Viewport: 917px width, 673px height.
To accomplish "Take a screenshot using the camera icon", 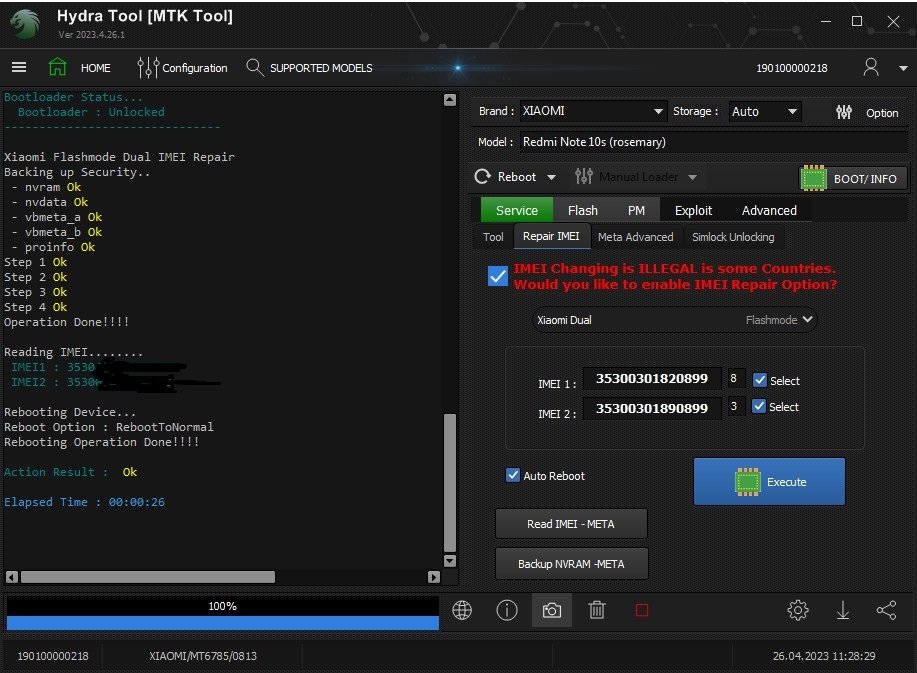I will click(x=551, y=609).
